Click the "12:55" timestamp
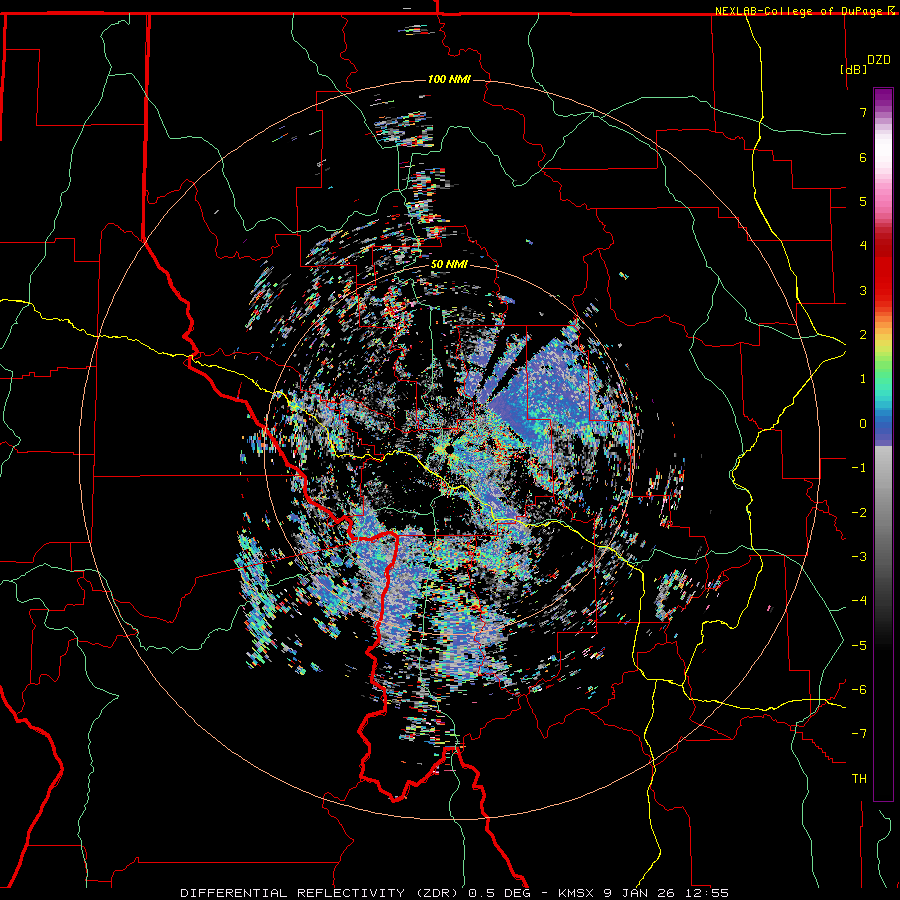This screenshot has height=900, width=900. coord(705,893)
